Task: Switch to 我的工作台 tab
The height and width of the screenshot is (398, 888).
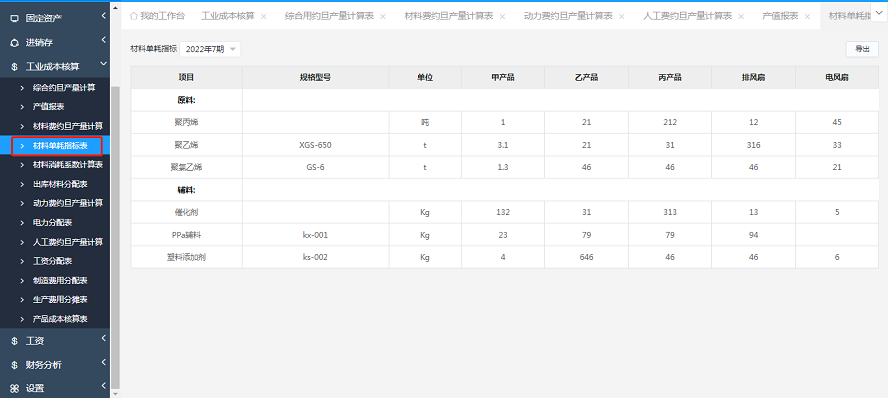Action: point(157,16)
